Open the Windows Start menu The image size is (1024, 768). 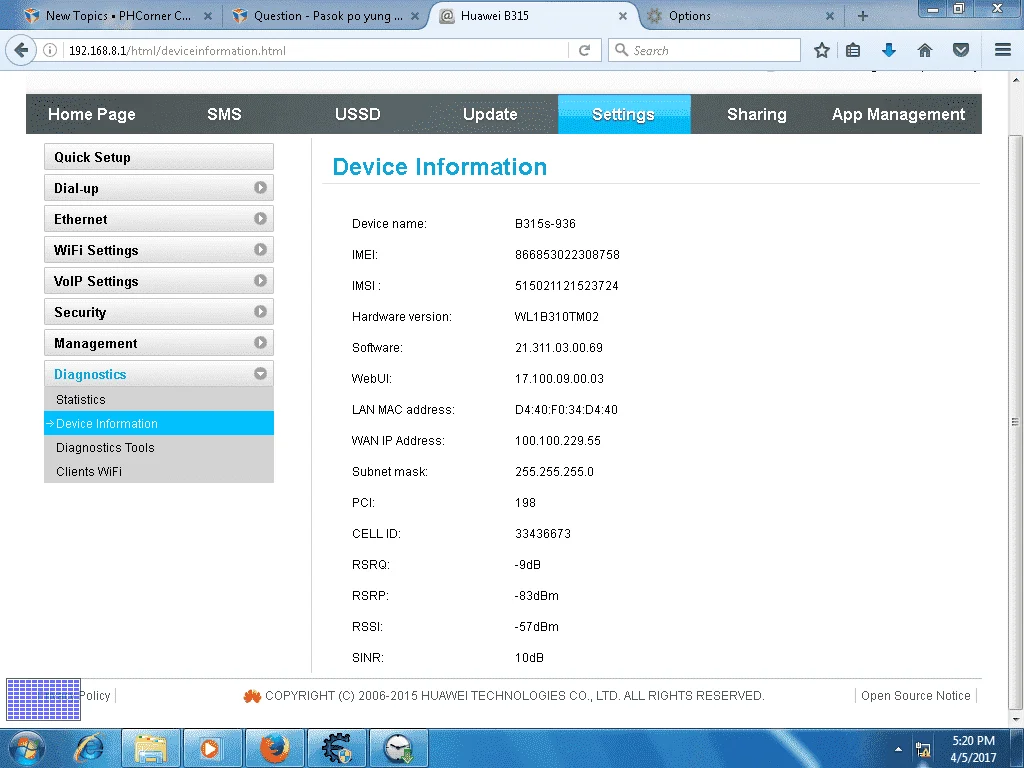point(27,748)
